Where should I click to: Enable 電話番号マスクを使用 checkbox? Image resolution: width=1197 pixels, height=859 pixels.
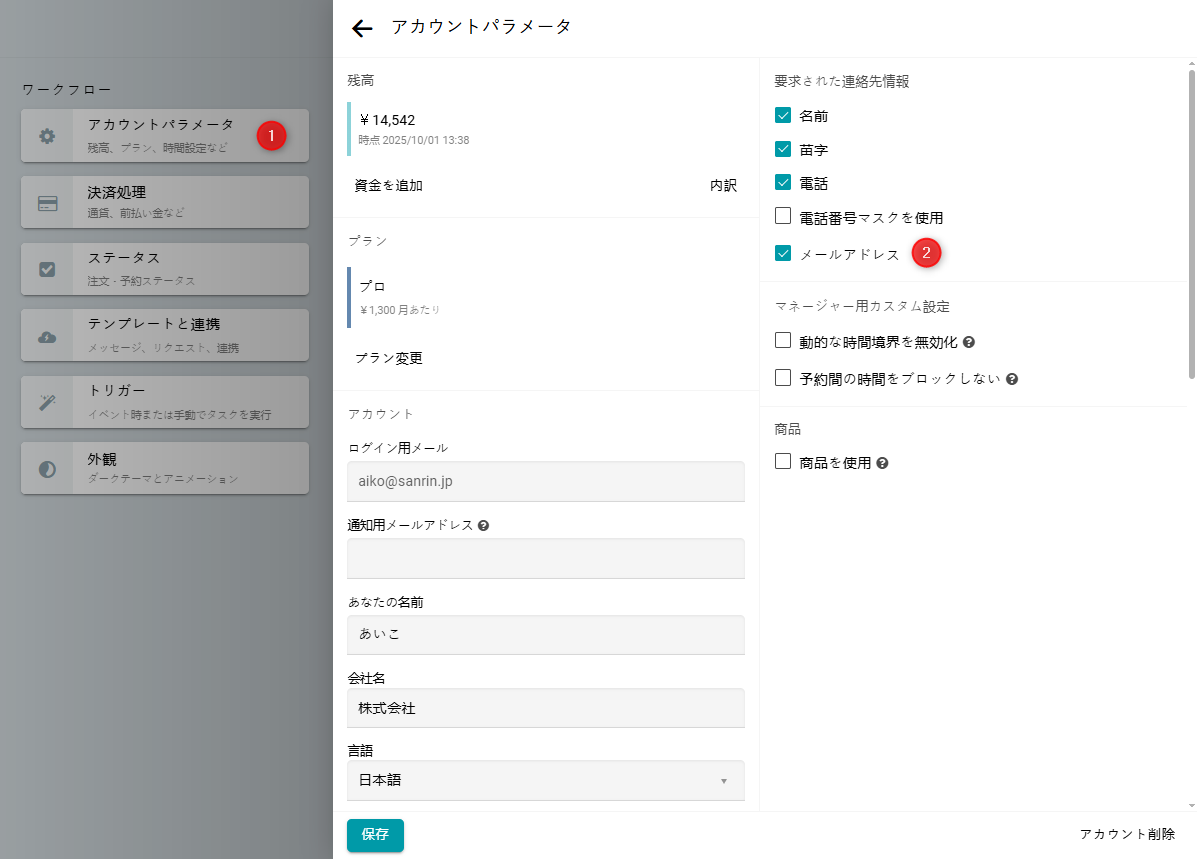coord(782,216)
